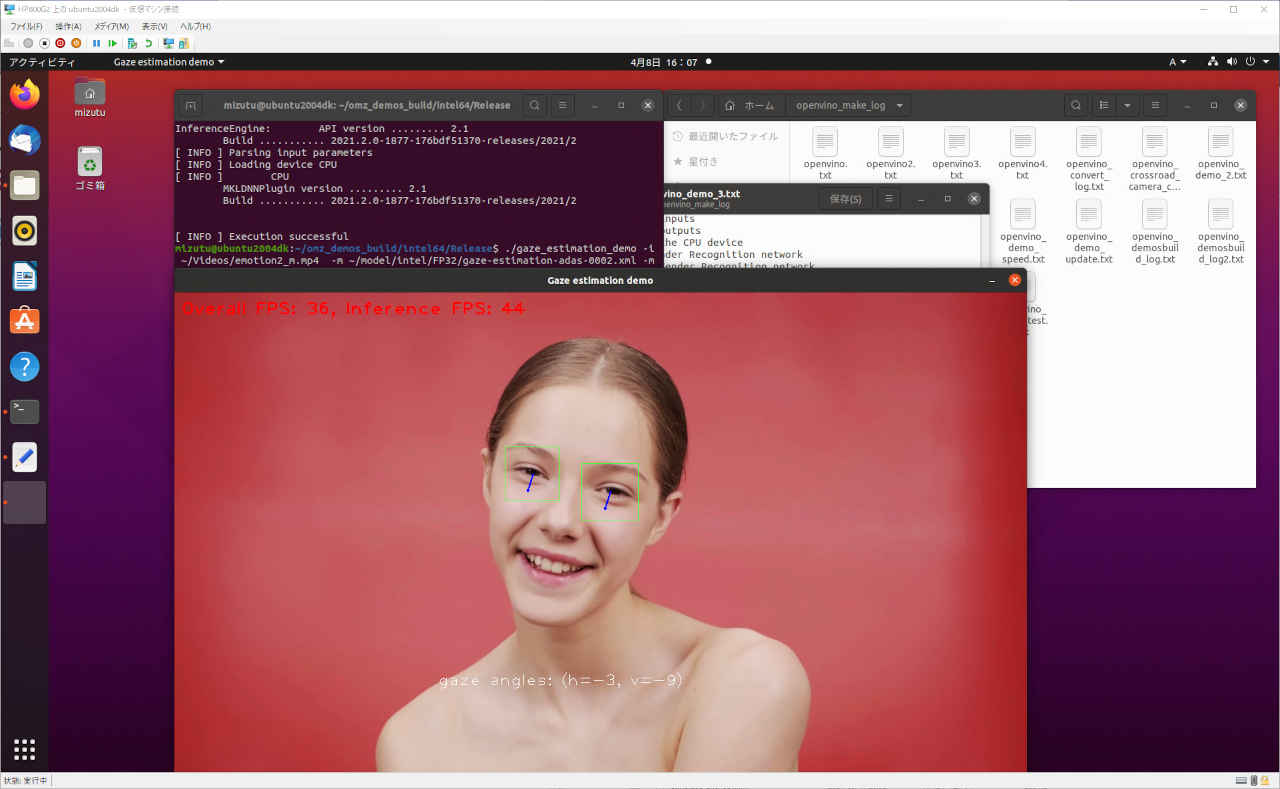
Task: Launch Rhythmbox from the dock
Action: click(x=25, y=231)
